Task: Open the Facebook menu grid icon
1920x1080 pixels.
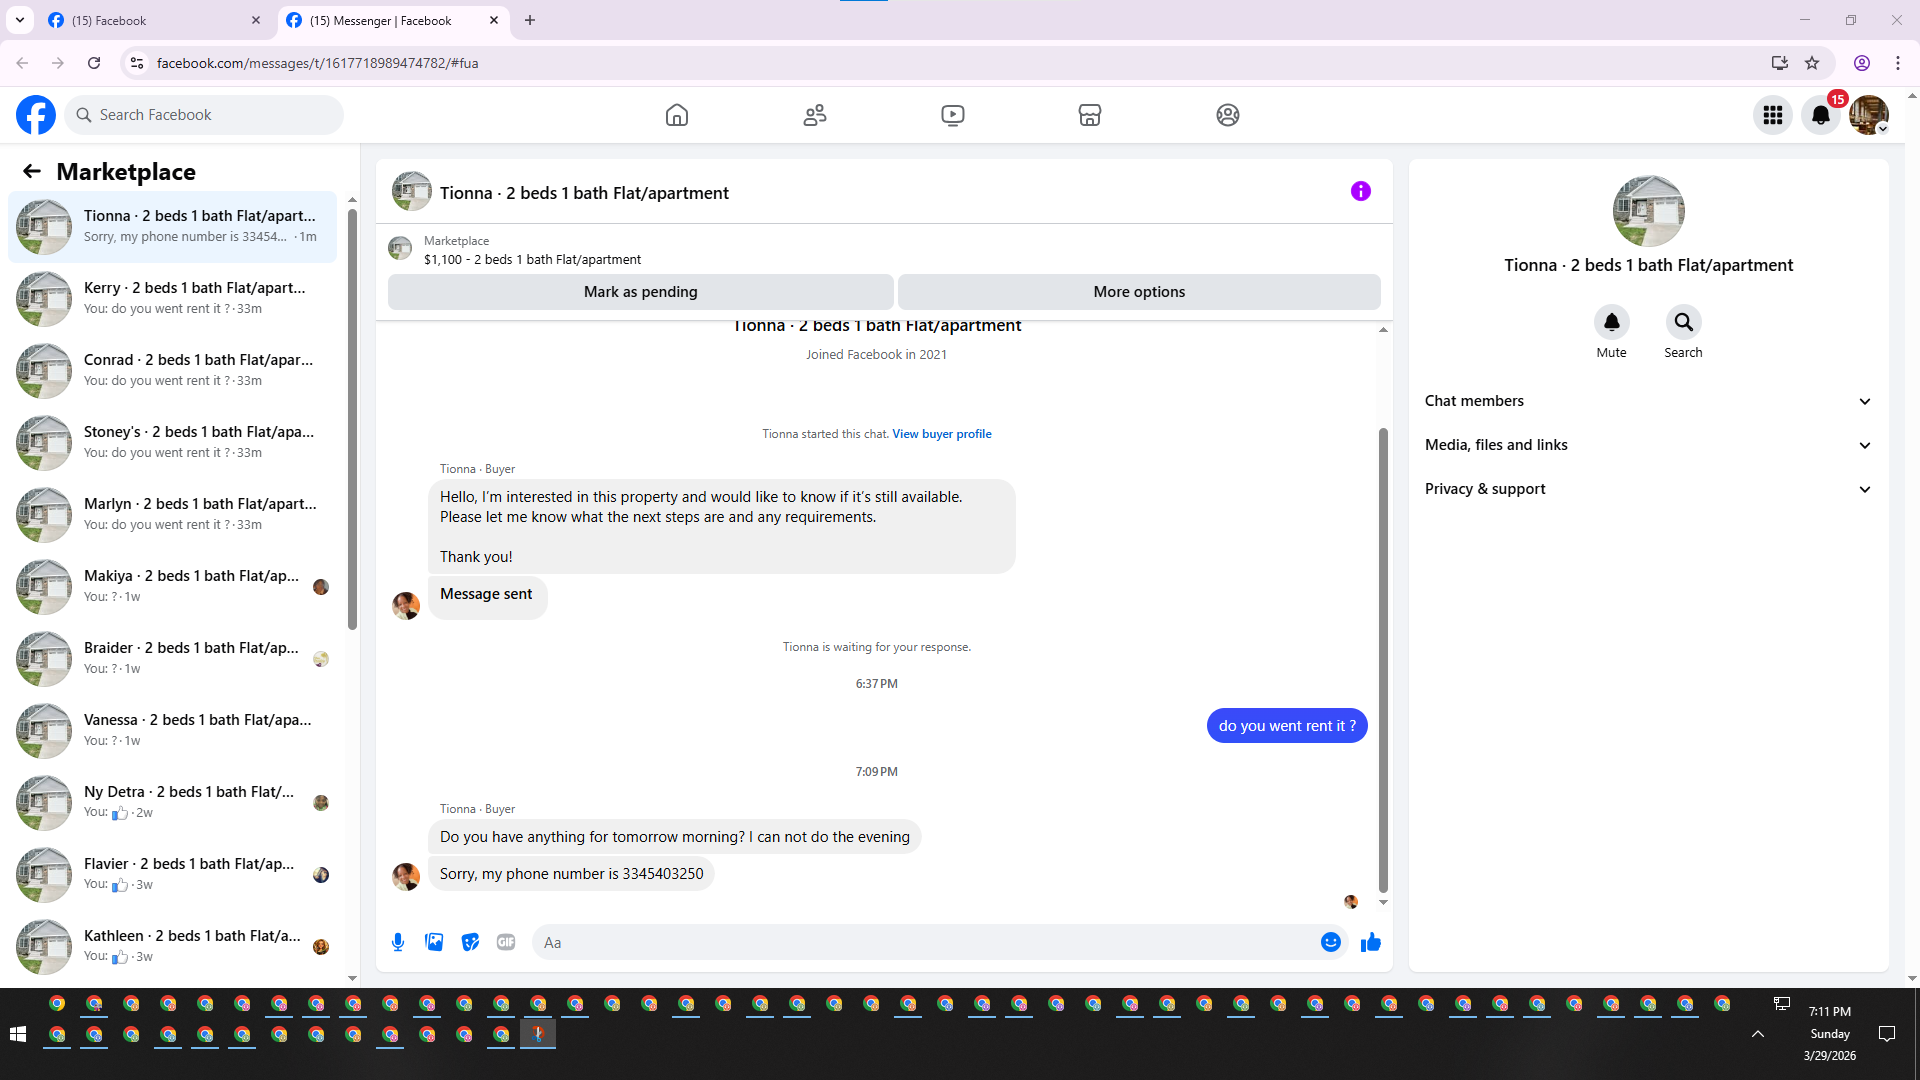Action: click(1773, 115)
